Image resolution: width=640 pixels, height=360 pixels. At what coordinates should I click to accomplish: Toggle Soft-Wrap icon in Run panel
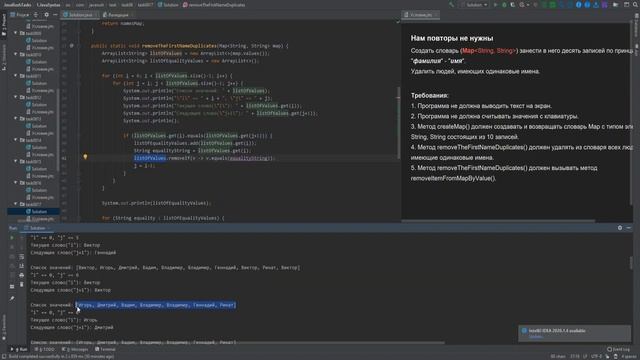point(22,257)
